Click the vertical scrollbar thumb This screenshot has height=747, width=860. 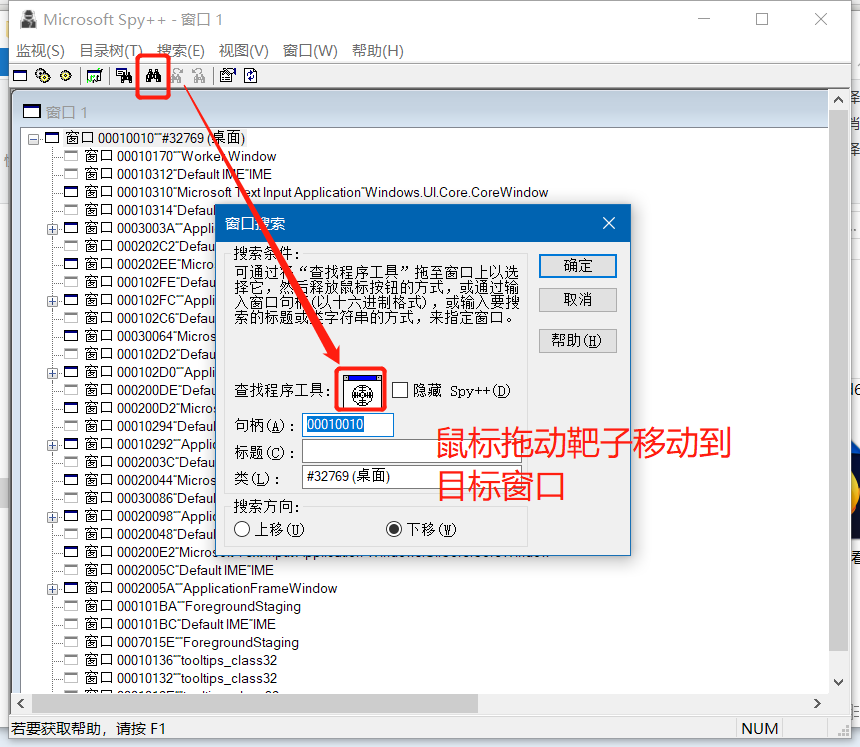(x=838, y=381)
